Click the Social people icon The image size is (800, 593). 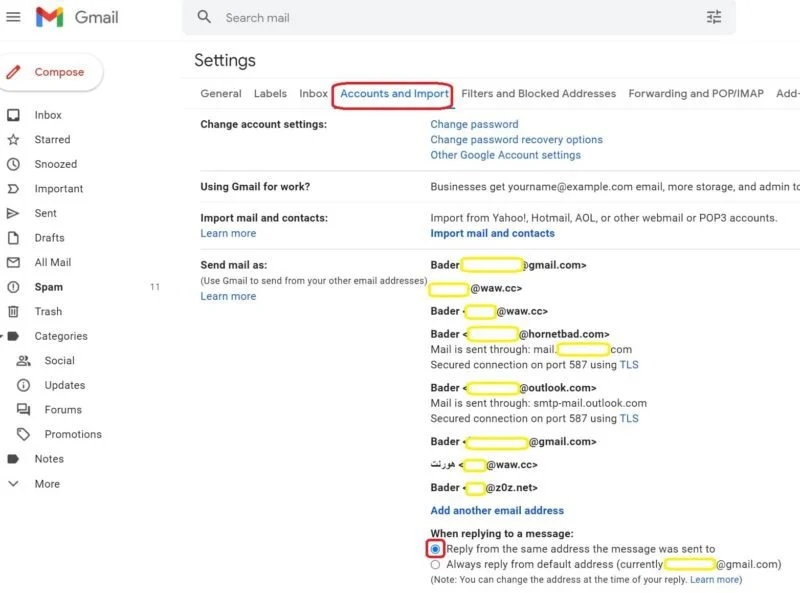point(23,360)
